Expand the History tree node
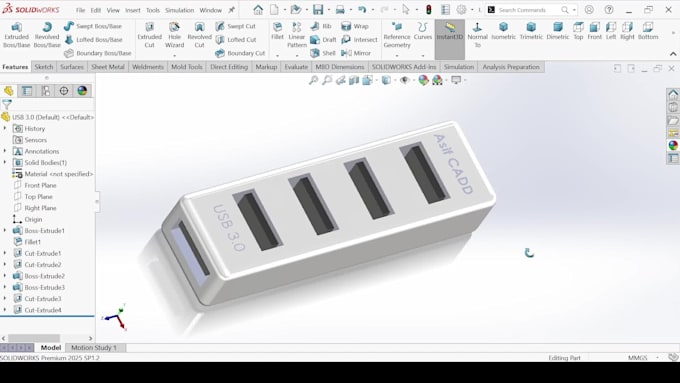 [5, 128]
